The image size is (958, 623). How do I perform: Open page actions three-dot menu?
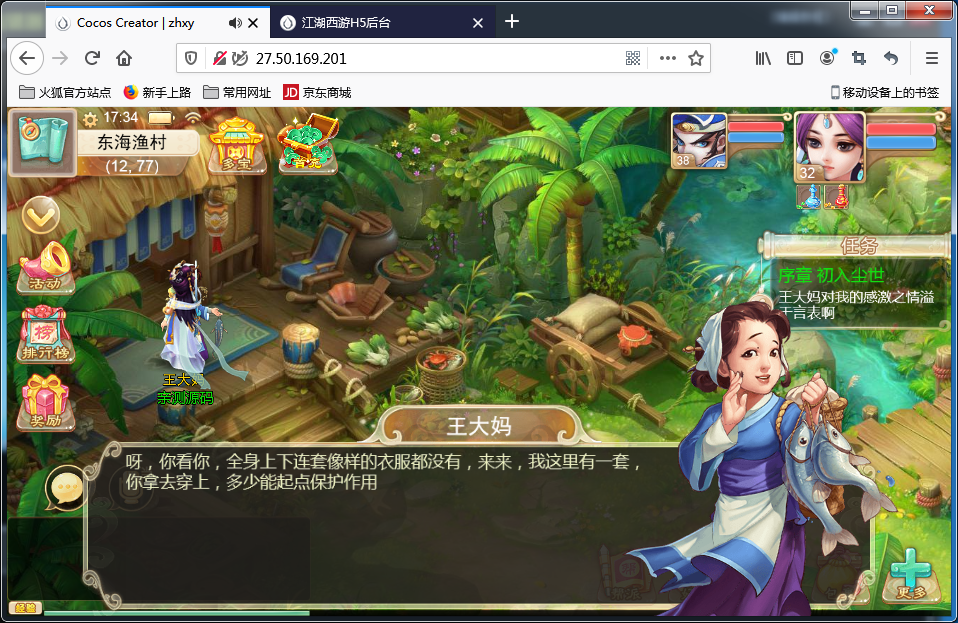[x=668, y=58]
